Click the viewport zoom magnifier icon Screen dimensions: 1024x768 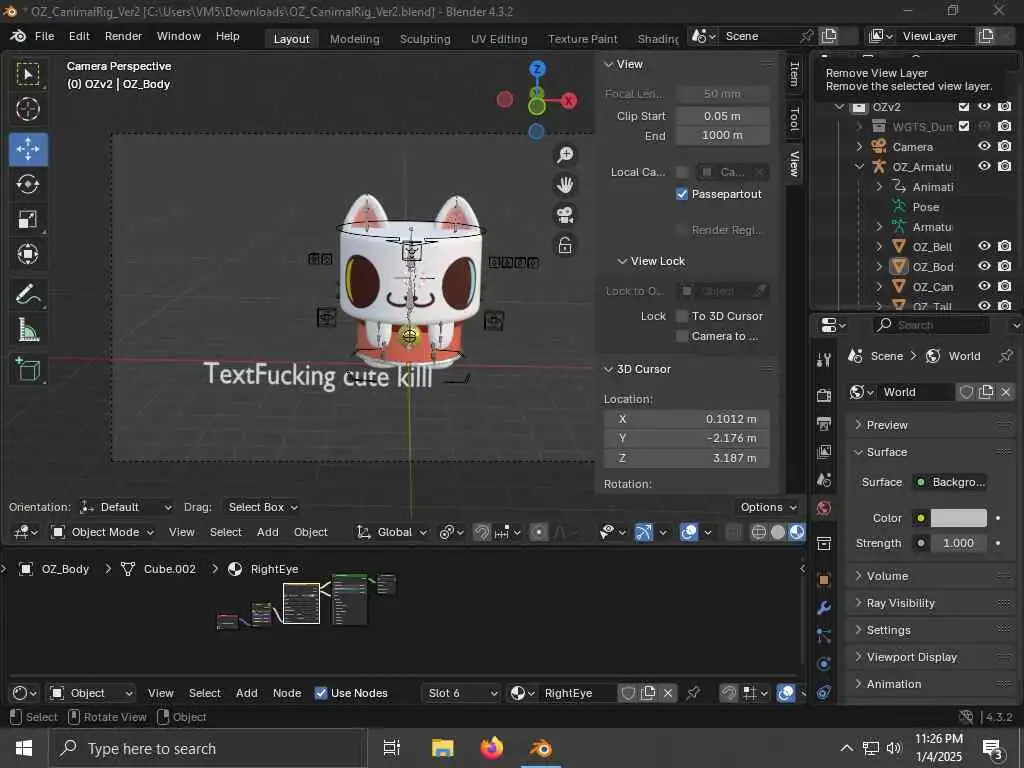pos(565,155)
